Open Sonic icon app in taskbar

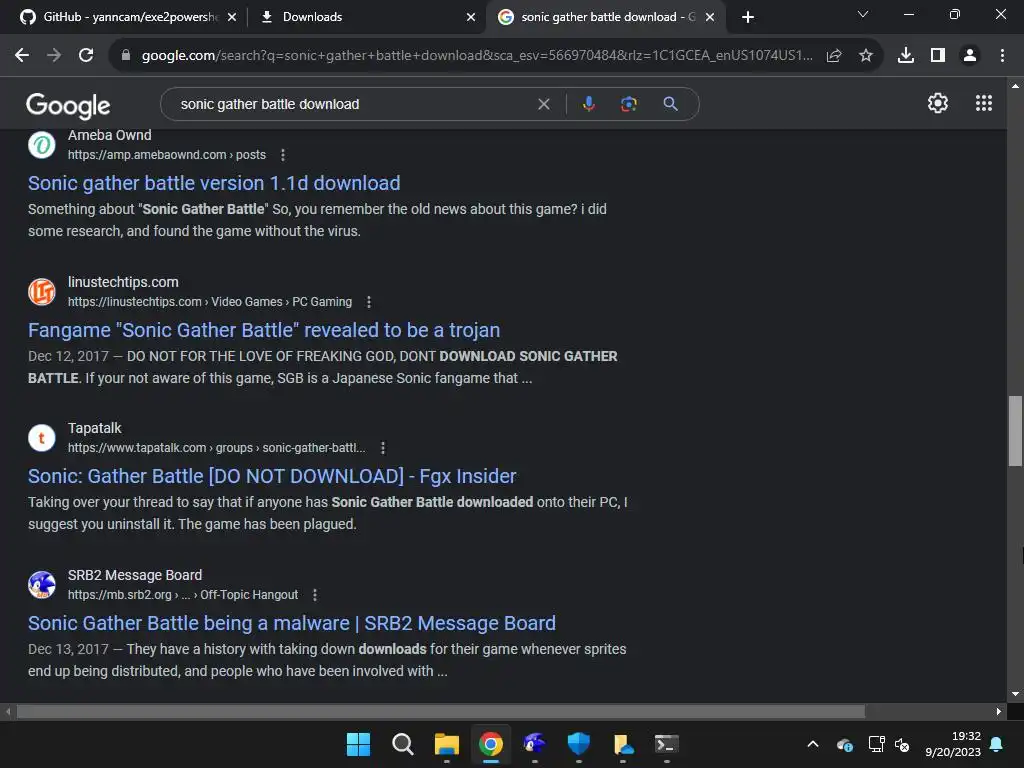click(534, 743)
